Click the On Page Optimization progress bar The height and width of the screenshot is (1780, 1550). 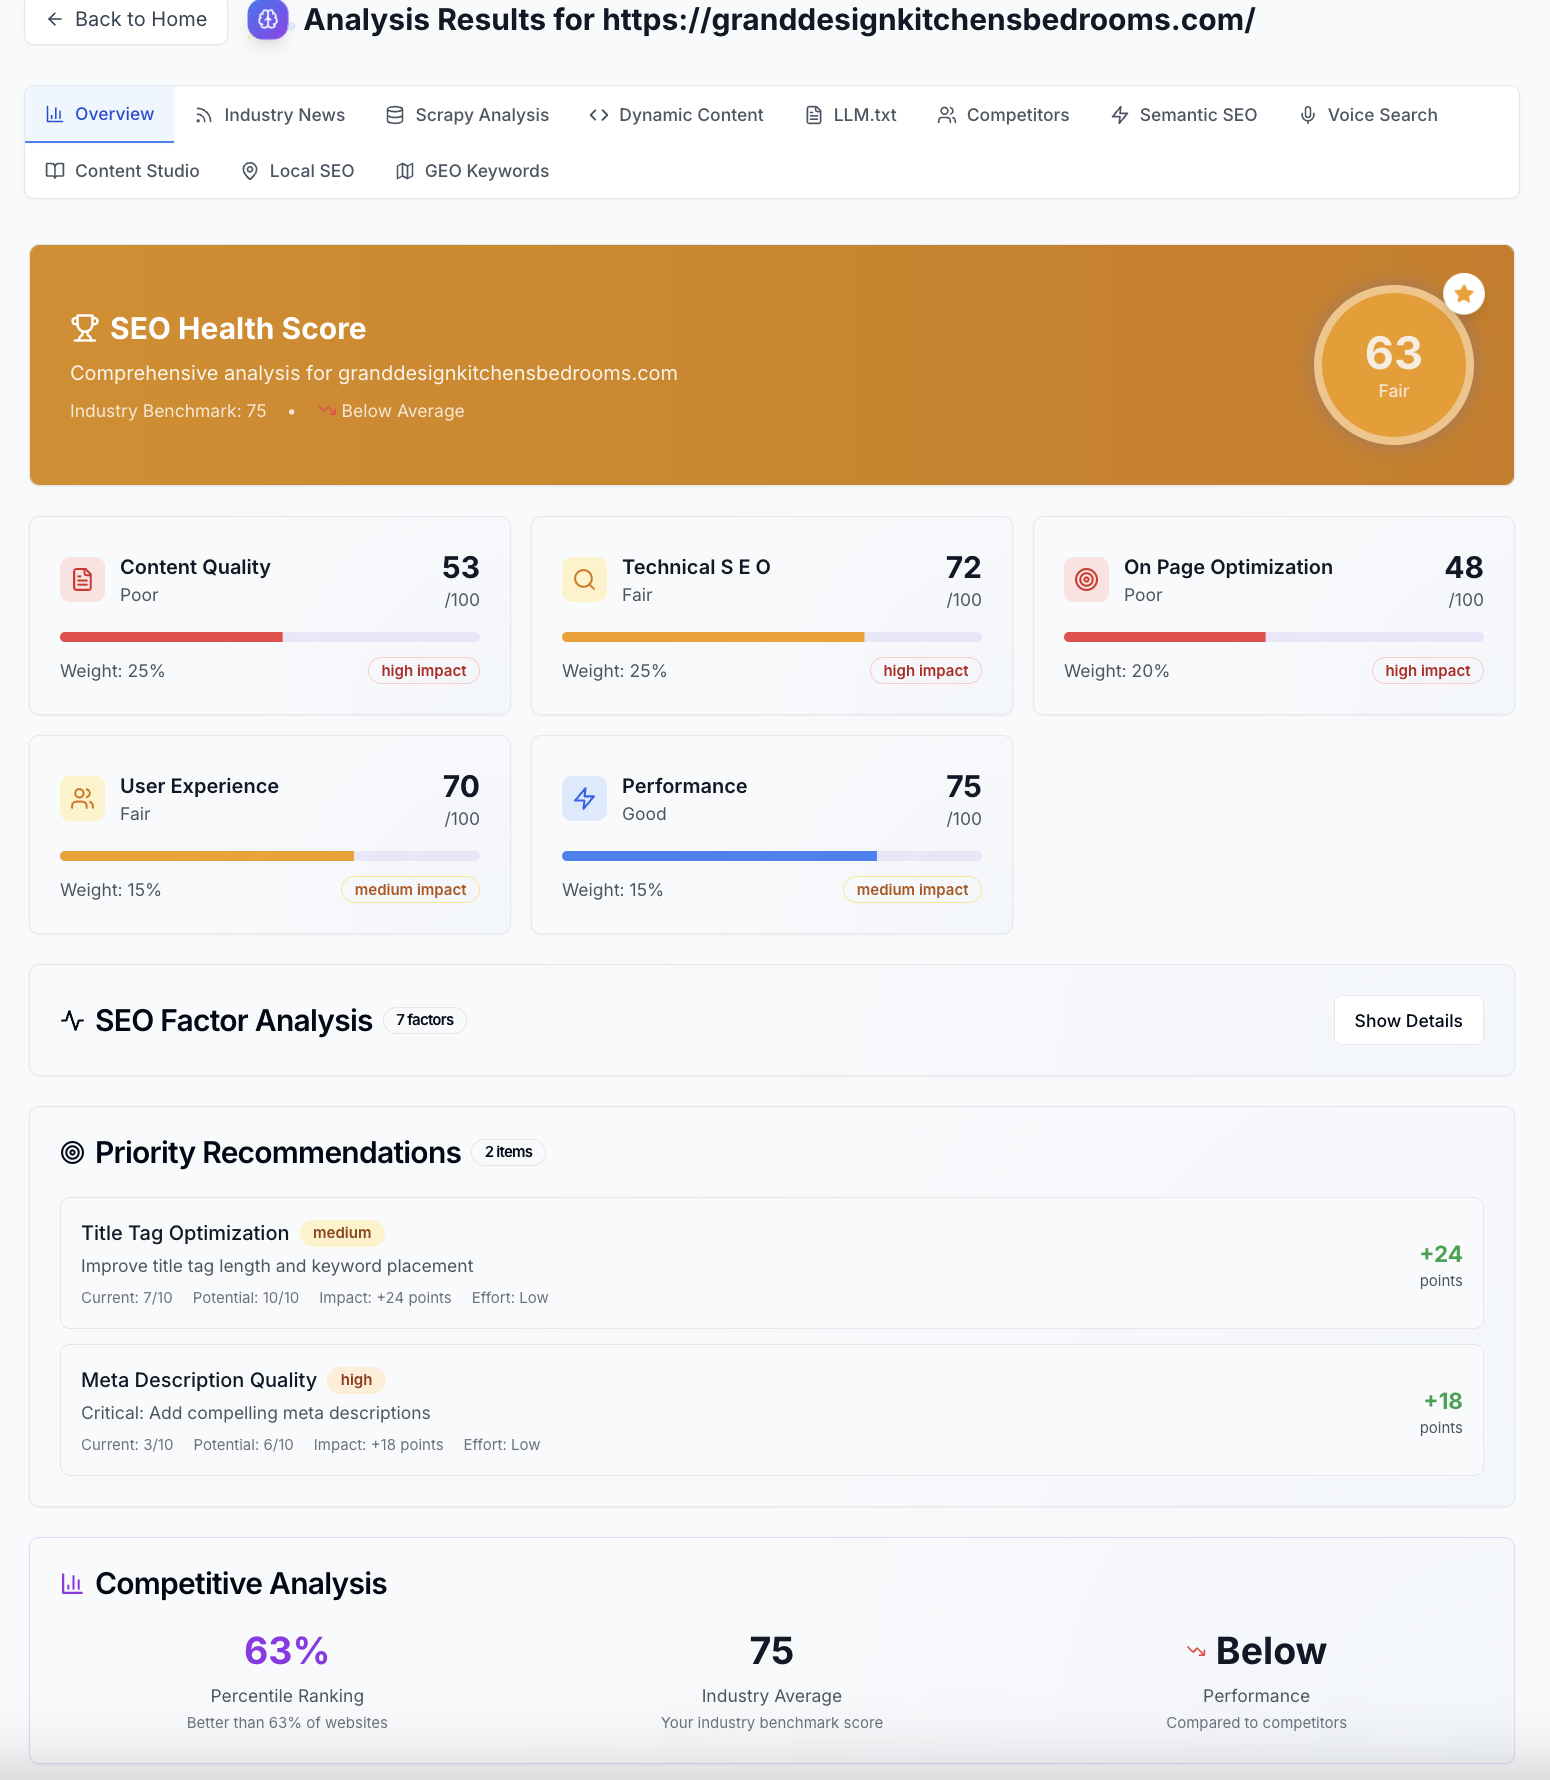pos(1273,637)
